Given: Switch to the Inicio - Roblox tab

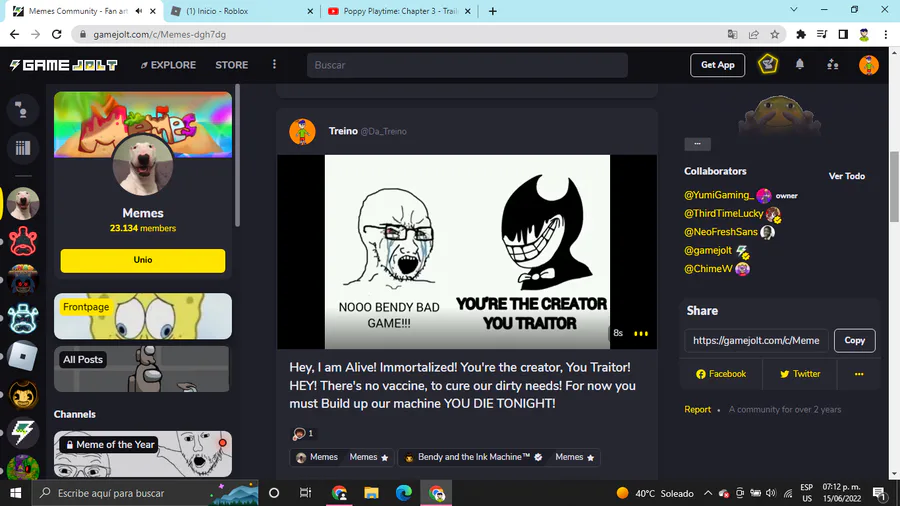Looking at the screenshot, I should click(241, 11).
